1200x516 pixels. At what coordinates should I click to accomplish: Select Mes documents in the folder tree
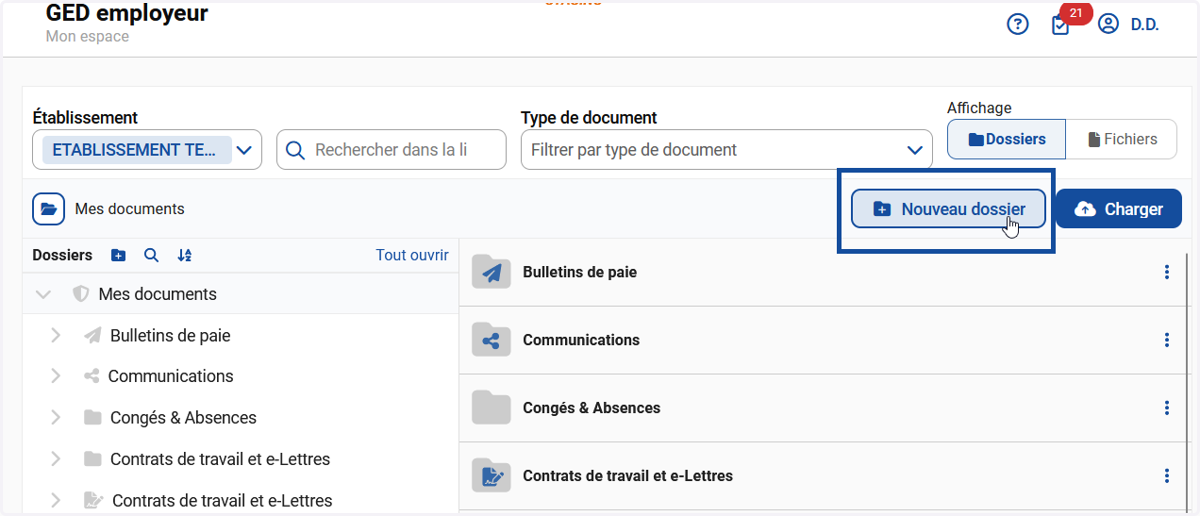pyautogui.click(x=157, y=294)
